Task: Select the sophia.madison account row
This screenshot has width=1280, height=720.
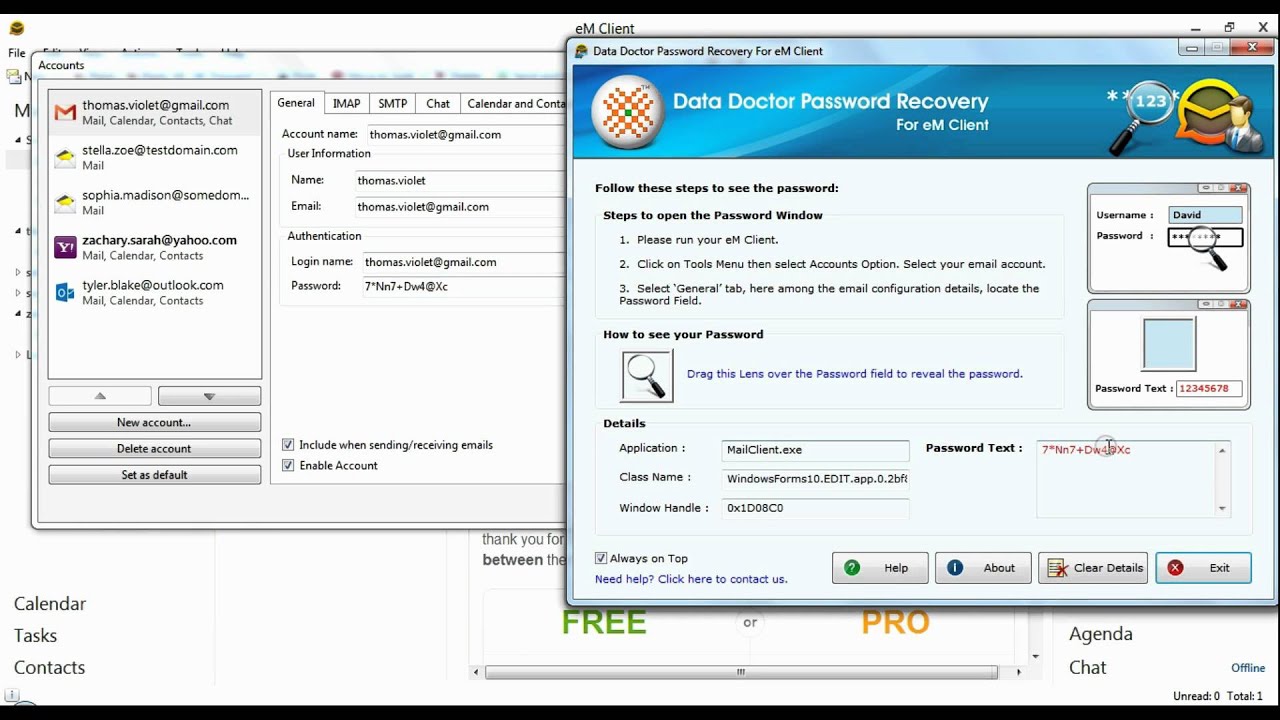Action: click(154, 203)
